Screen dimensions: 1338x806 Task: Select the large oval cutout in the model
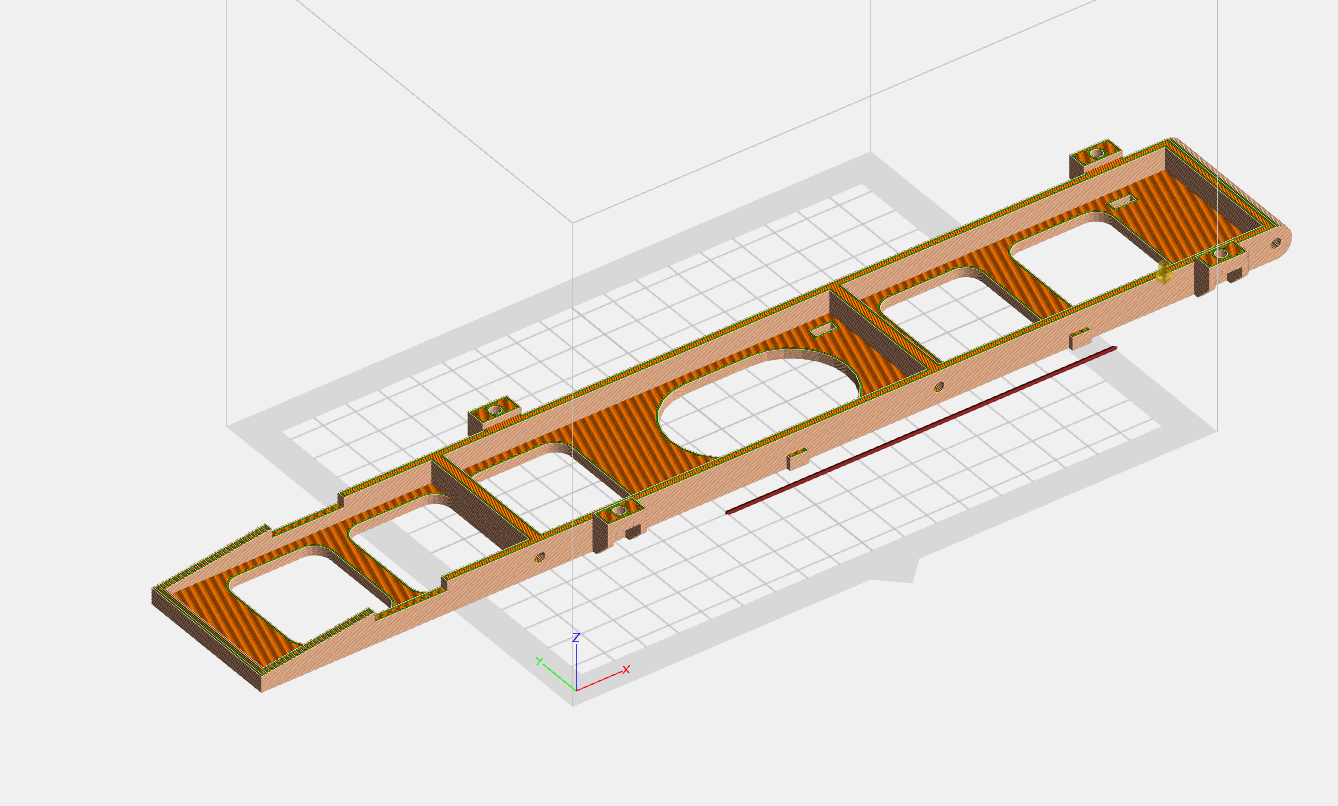click(758, 405)
